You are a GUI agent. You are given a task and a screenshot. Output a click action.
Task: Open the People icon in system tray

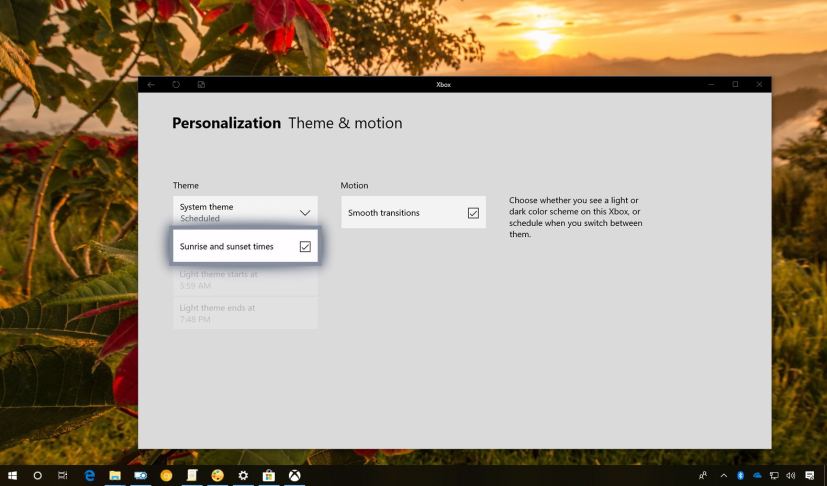703,475
